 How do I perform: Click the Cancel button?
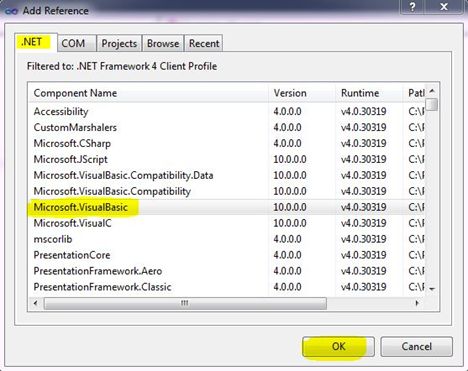click(x=416, y=346)
